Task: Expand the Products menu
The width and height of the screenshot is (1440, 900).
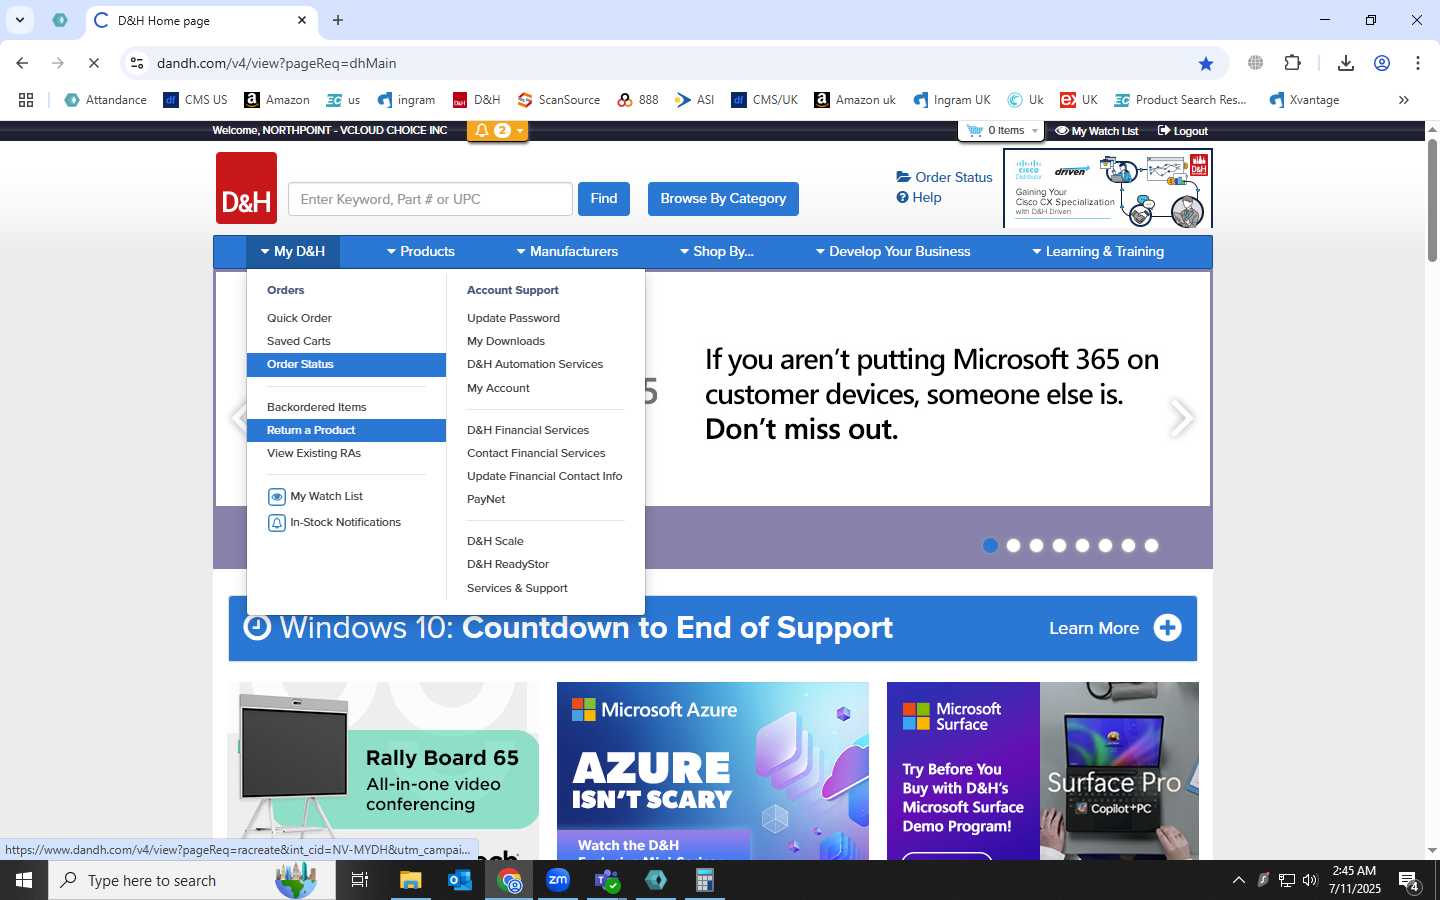Action: (x=421, y=252)
